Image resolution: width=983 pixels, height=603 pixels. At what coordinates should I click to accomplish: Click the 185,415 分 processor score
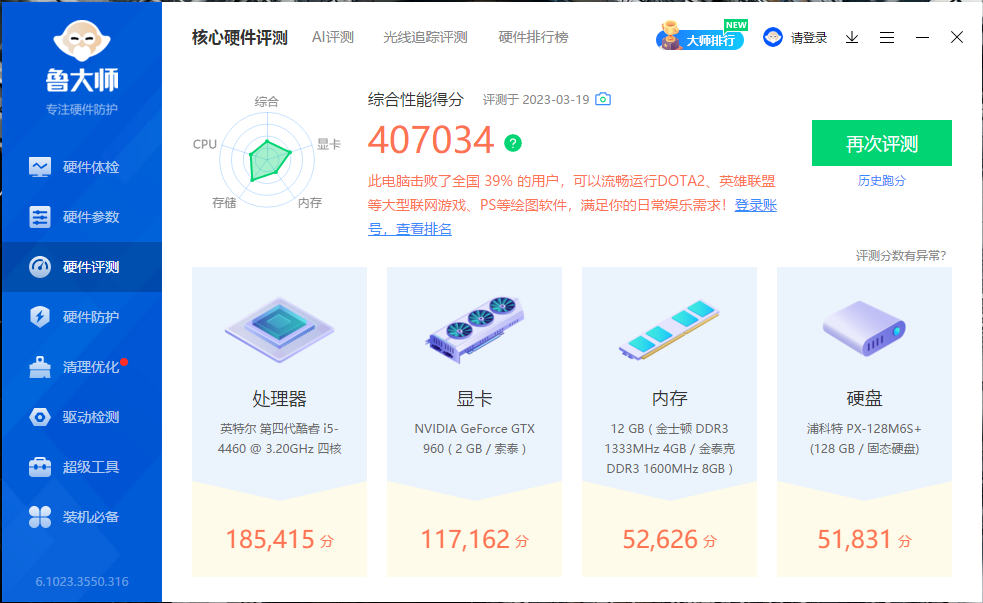(x=280, y=540)
